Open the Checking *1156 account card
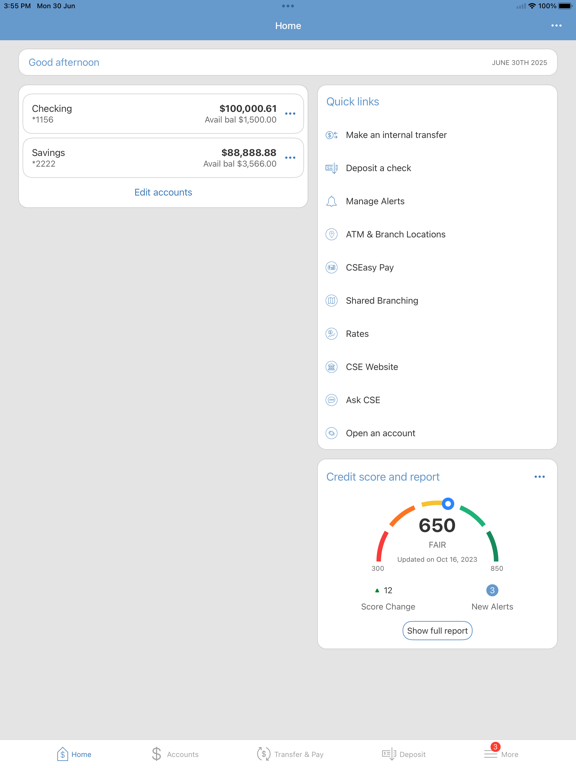Screen dimensions: 576x768 coord(163,114)
